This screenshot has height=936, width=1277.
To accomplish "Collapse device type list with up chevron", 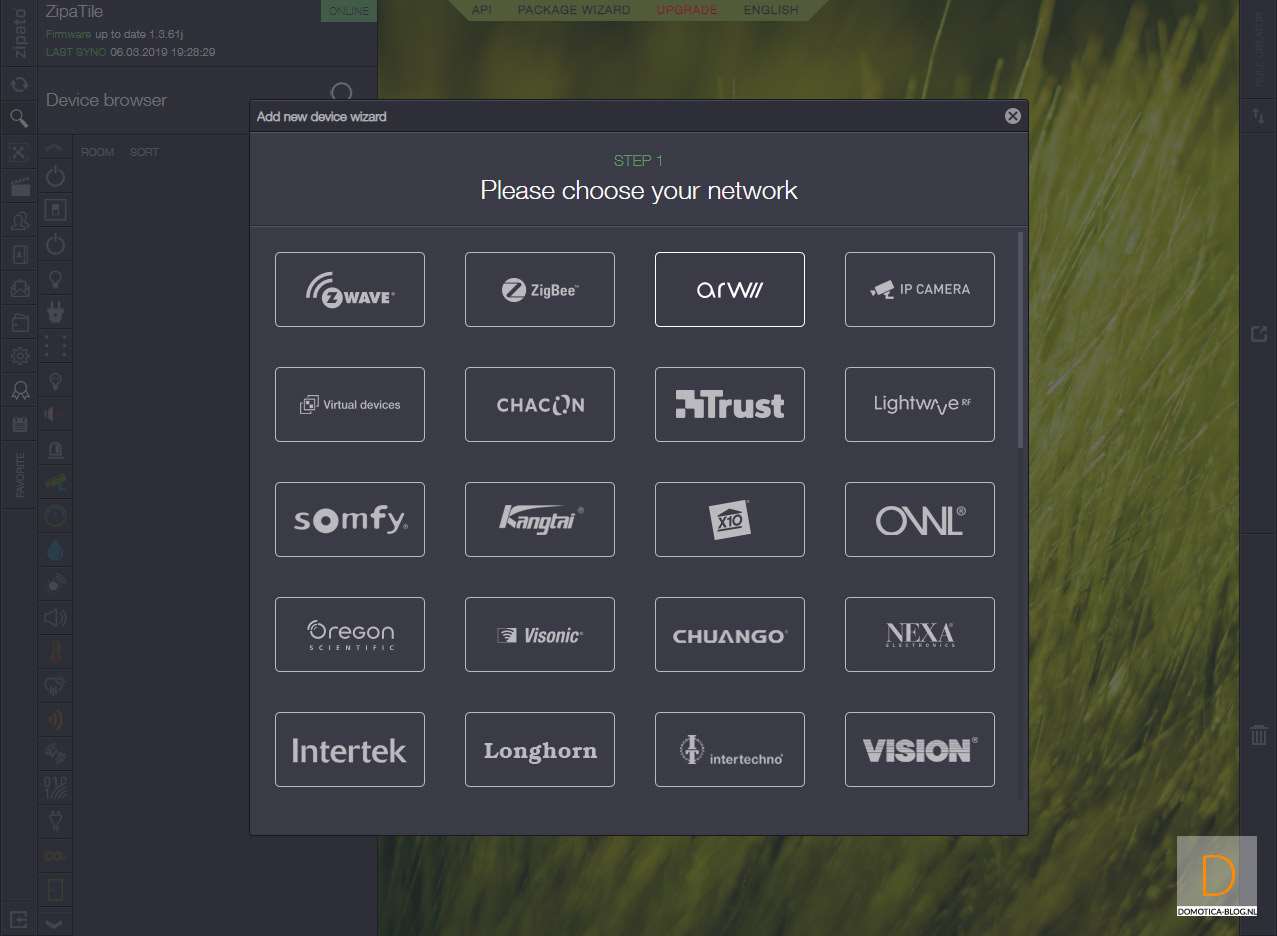I will pyautogui.click(x=55, y=150).
